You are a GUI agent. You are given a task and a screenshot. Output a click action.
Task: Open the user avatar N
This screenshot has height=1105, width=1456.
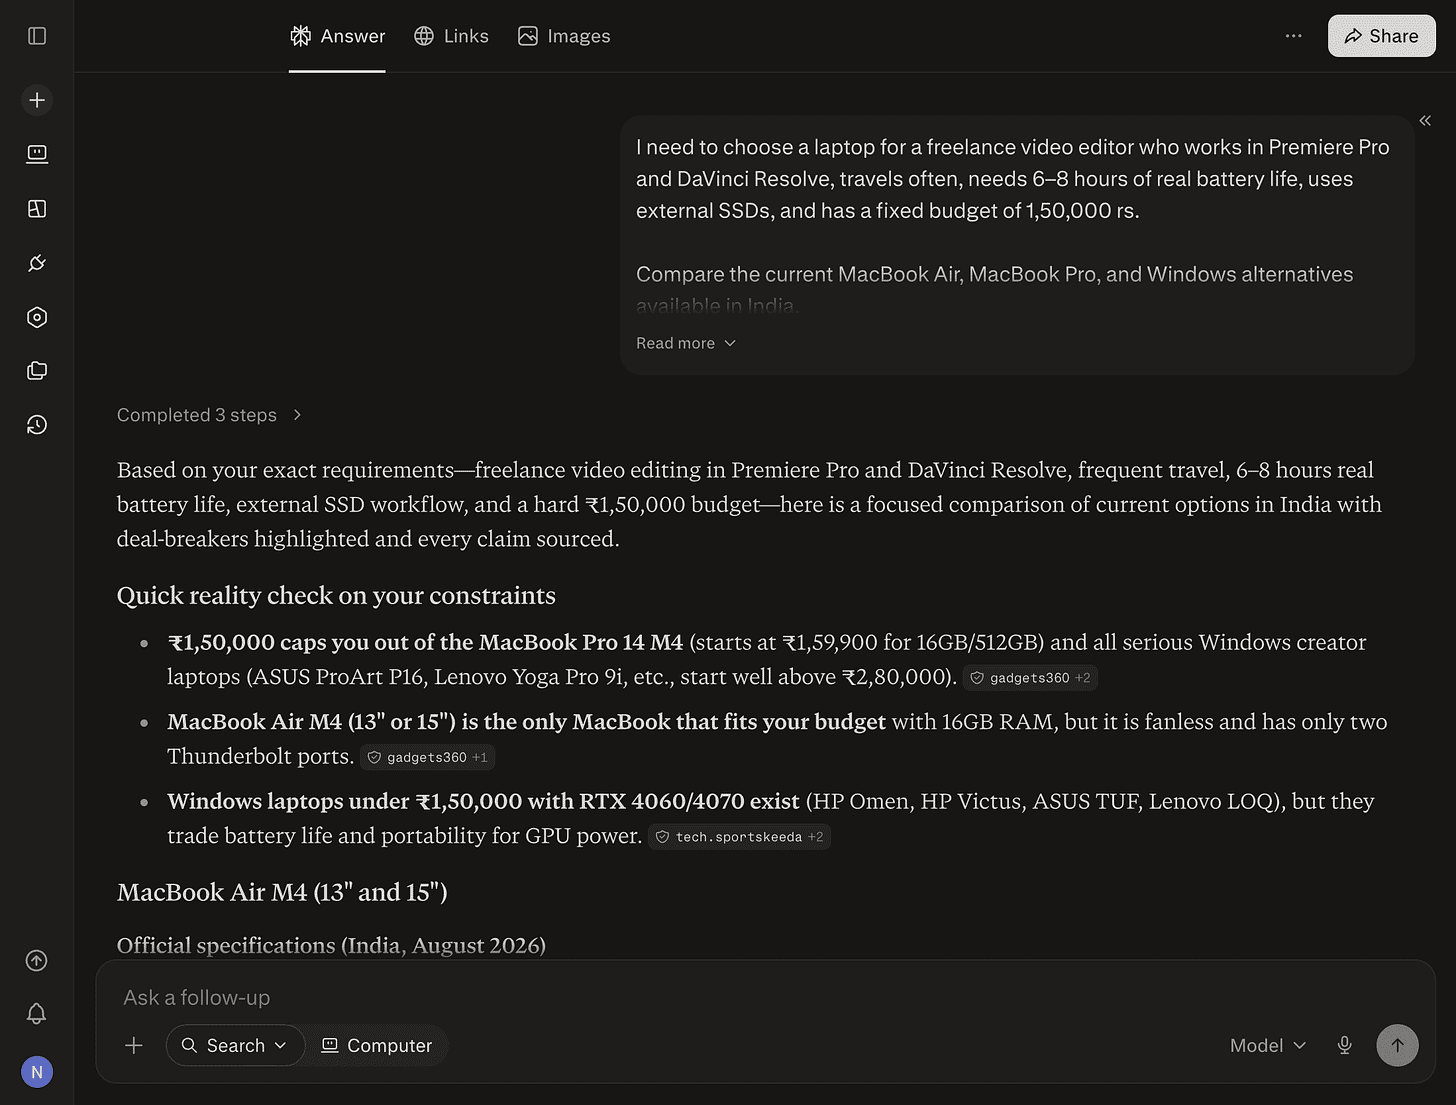(37, 1072)
